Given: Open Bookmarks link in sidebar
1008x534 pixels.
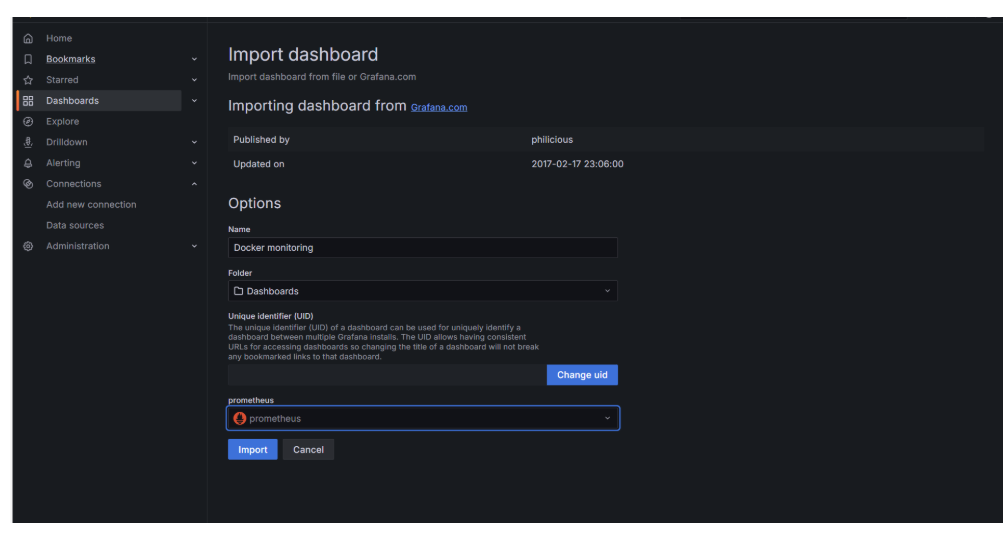Looking at the screenshot, I should click(x=71, y=59).
